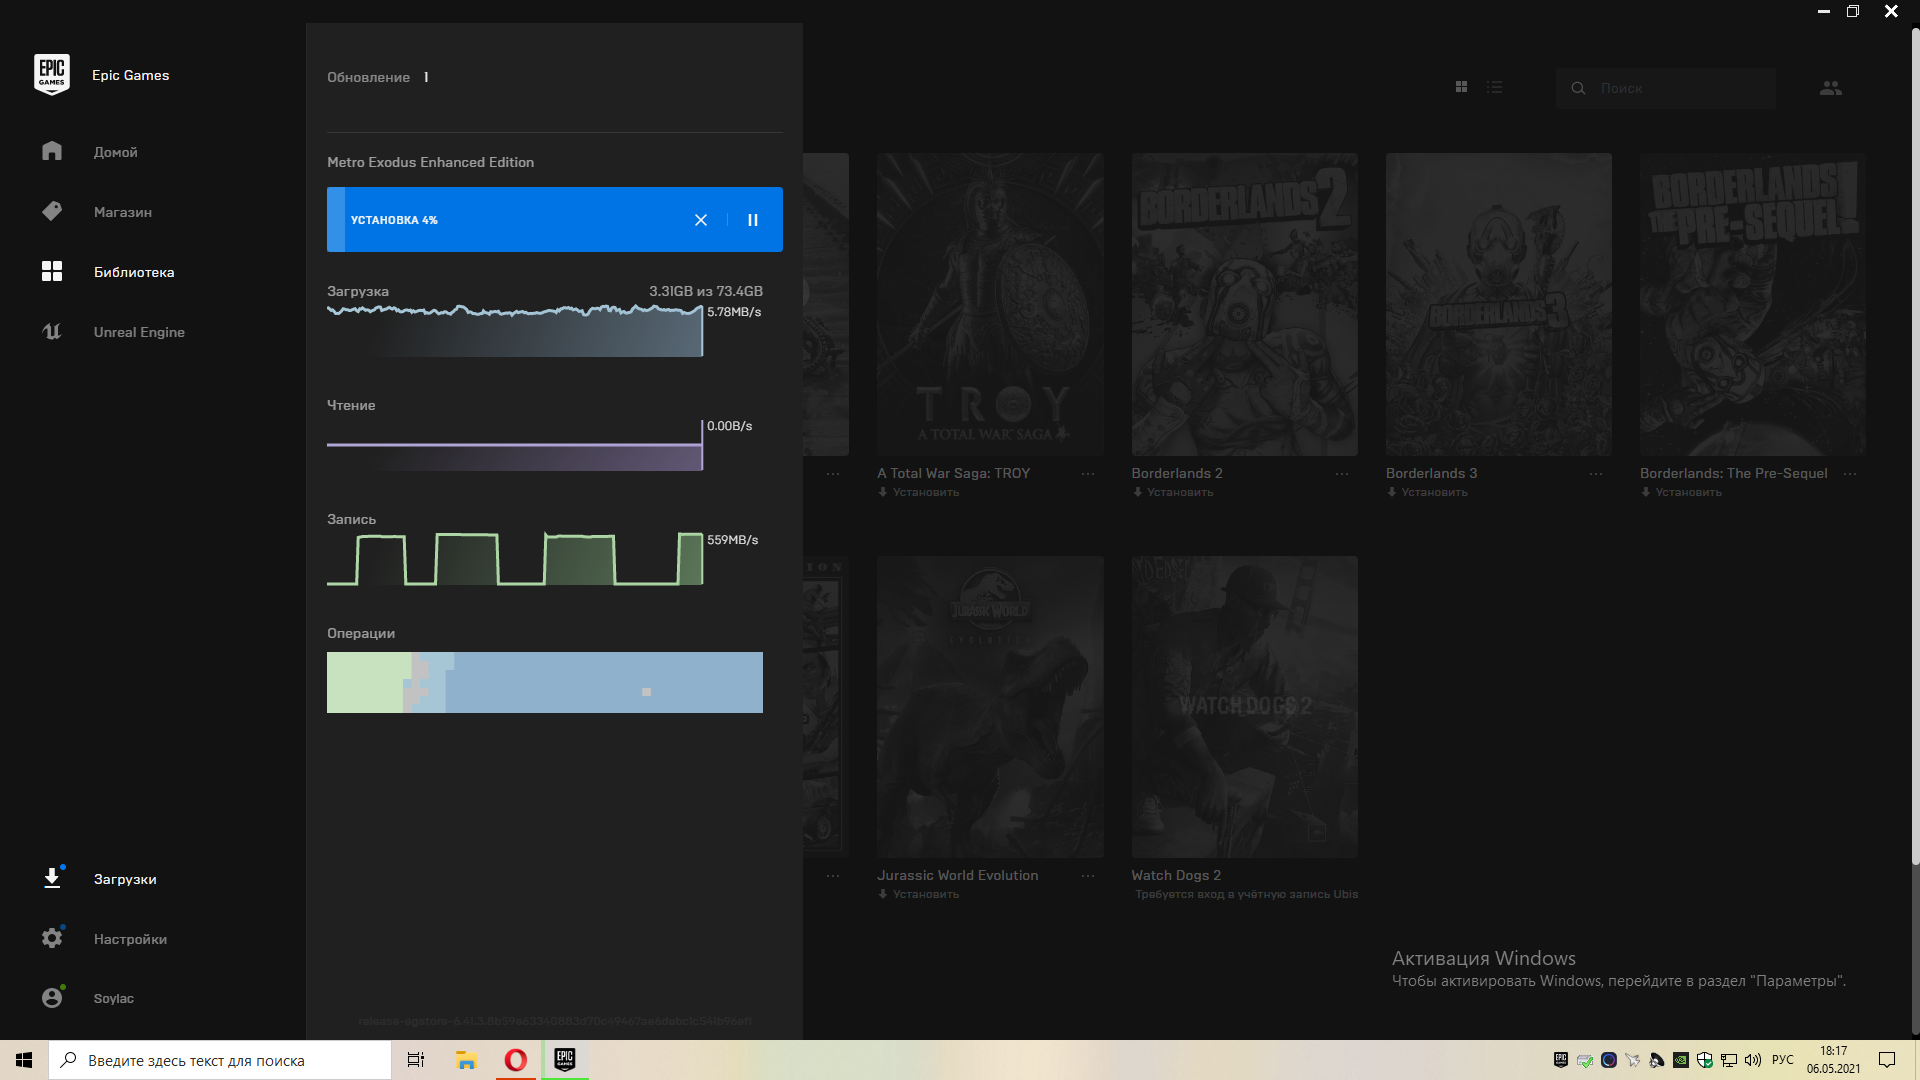Viewport: 1920px width, 1080px height.
Task: Switch library to list view
Action: click(x=1494, y=88)
